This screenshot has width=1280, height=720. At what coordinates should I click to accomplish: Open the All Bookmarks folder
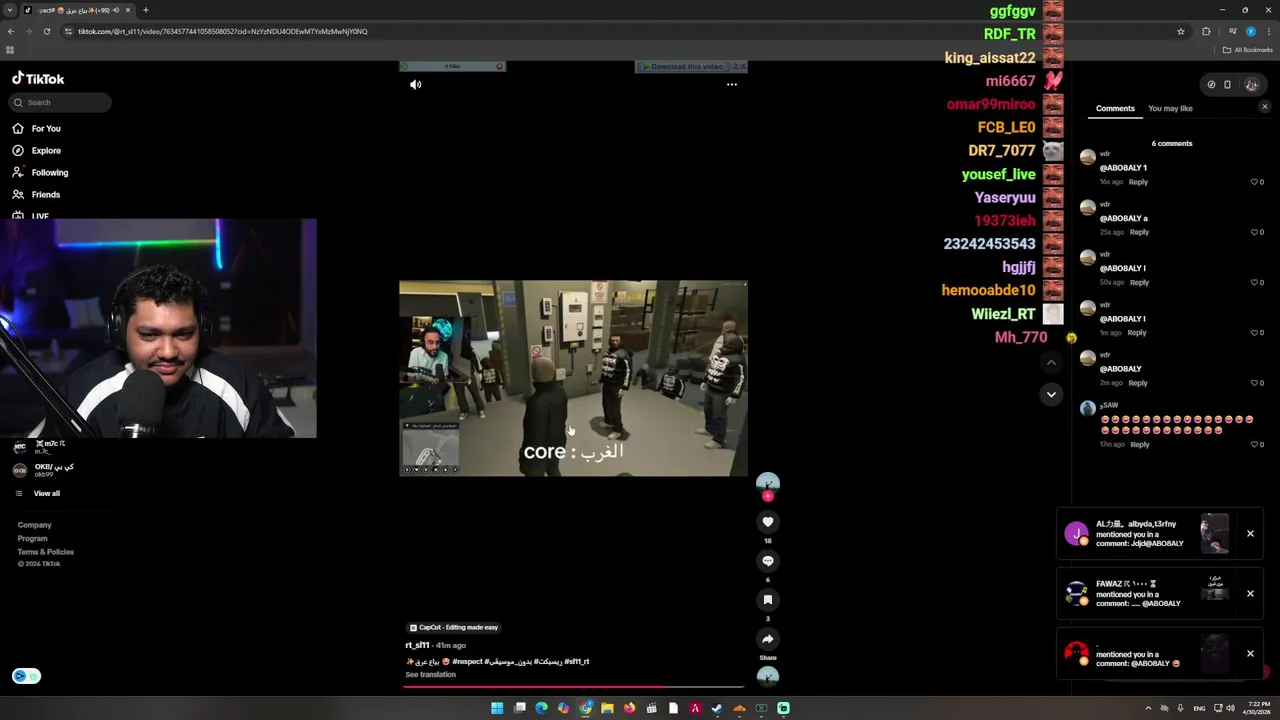point(1248,50)
